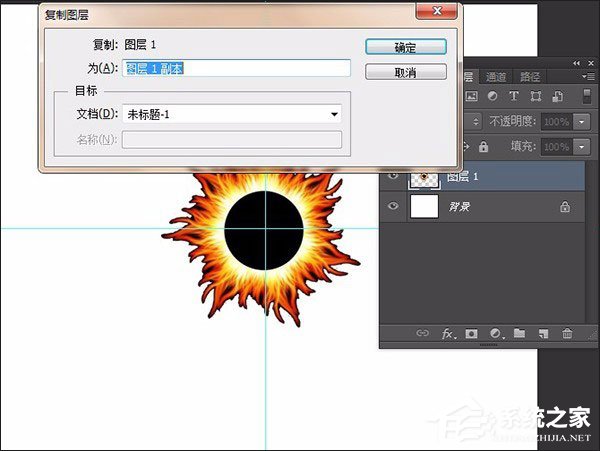Click the create new layer icon
Image resolution: width=600 pixels, height=451 pixels.
pyautogui.click(x=543, y=333)
